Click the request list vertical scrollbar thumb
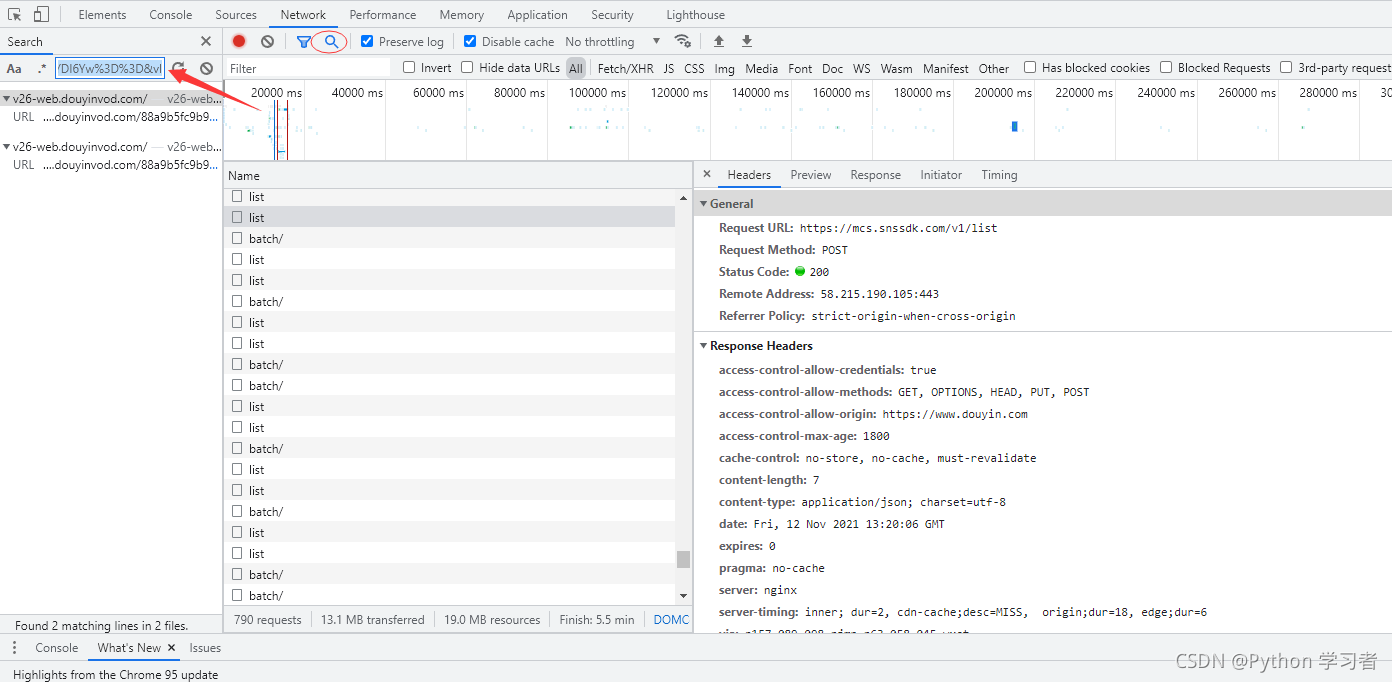Image resolution: width=1392 pixels, height=682 pixels. pos(683,559)
